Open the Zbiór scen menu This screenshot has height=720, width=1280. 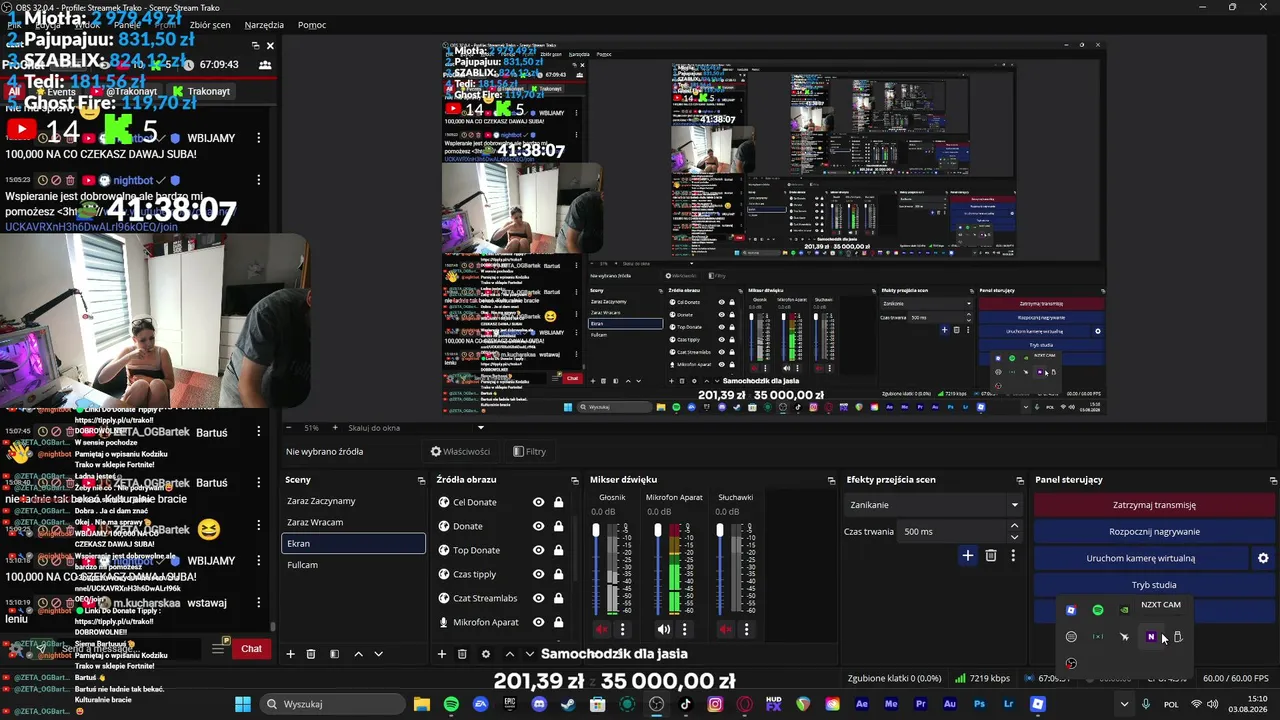coord(209,25)
